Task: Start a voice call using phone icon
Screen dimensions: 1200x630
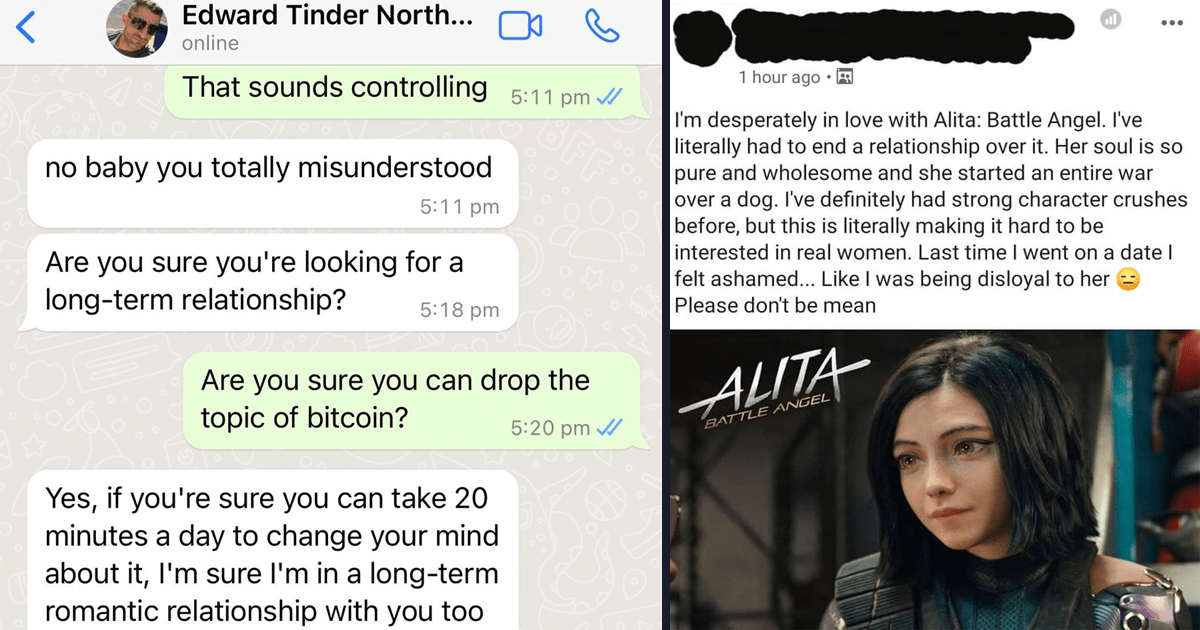Action: click(602, 27)
